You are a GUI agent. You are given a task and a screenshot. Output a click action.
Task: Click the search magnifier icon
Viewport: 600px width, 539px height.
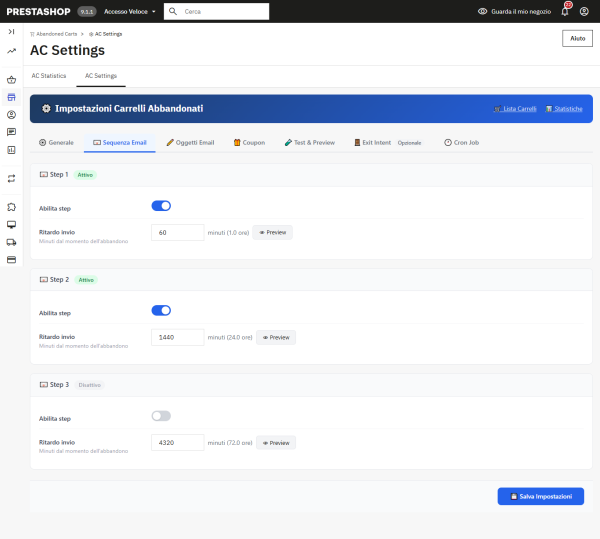[173, 11]
